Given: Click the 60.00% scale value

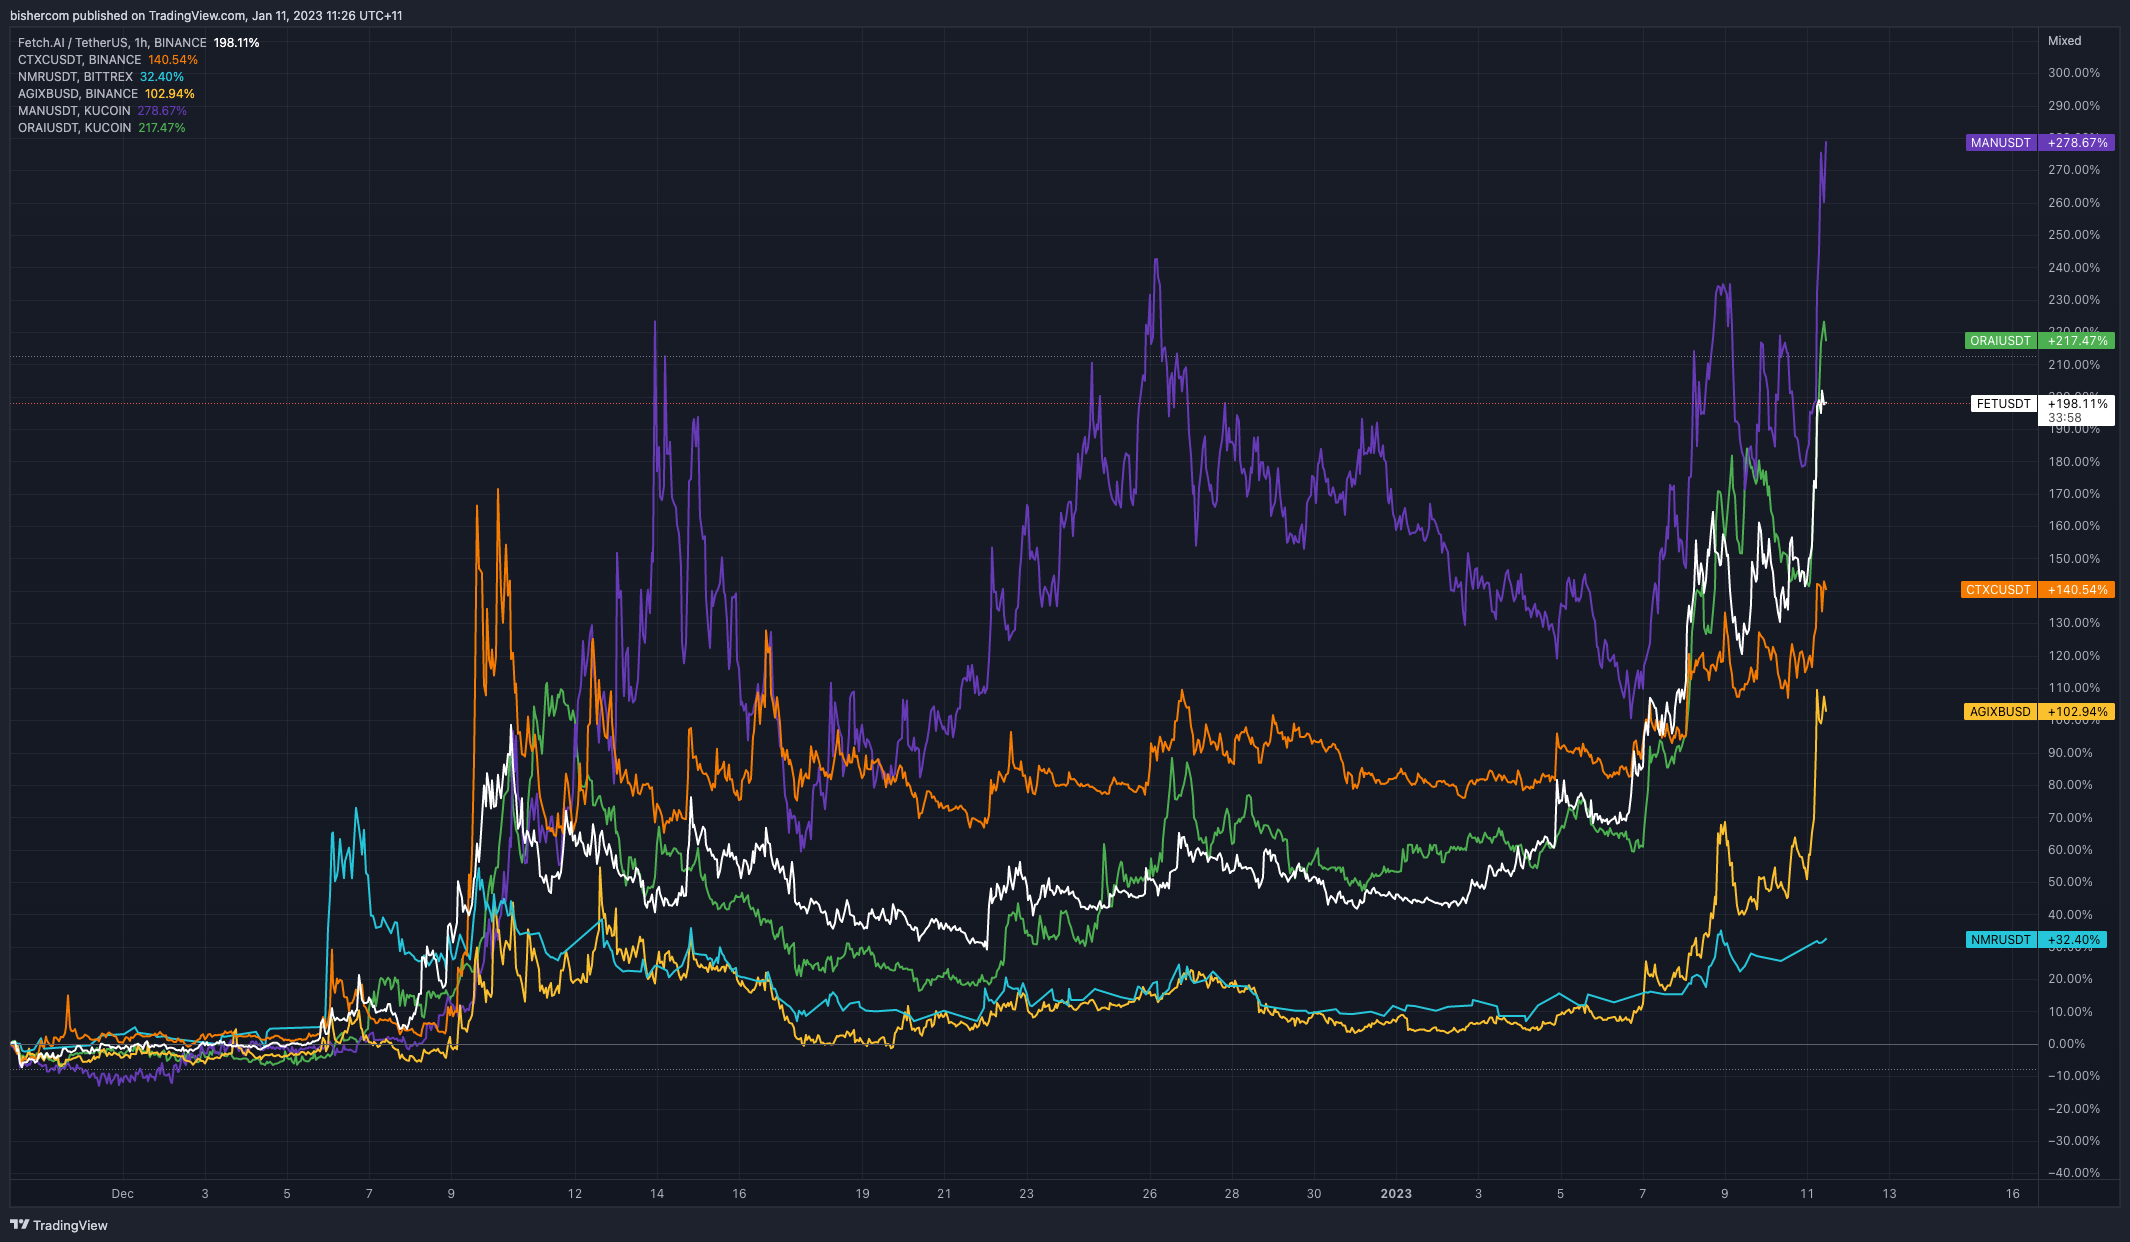Looking at the screenshot, I should click(2070, 850).
